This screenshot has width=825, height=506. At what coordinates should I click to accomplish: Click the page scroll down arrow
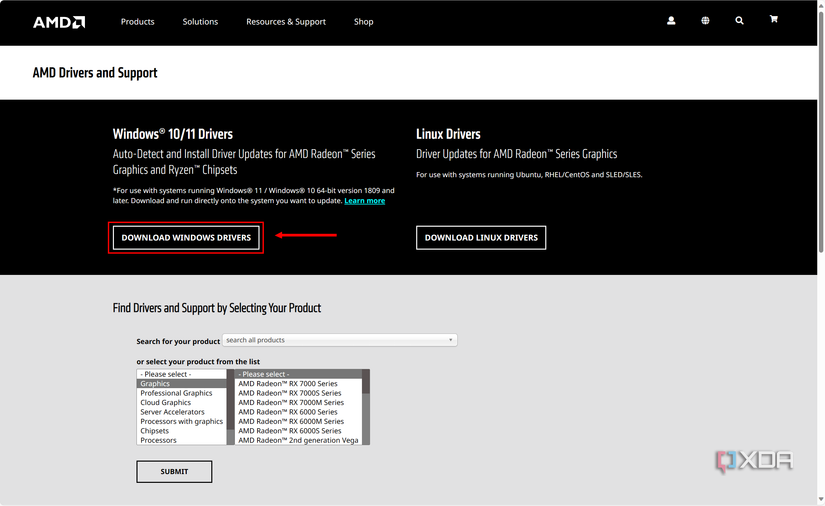pos(821,500)
